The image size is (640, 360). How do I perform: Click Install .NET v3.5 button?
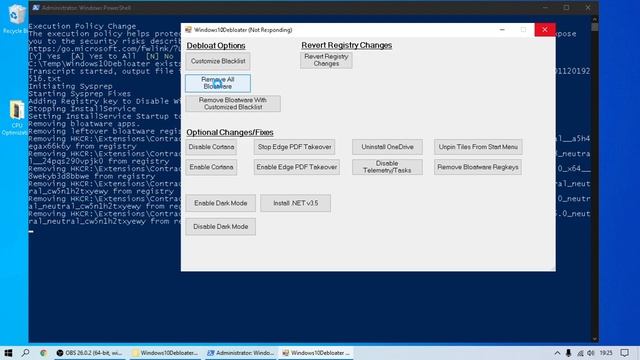[296, 203]
